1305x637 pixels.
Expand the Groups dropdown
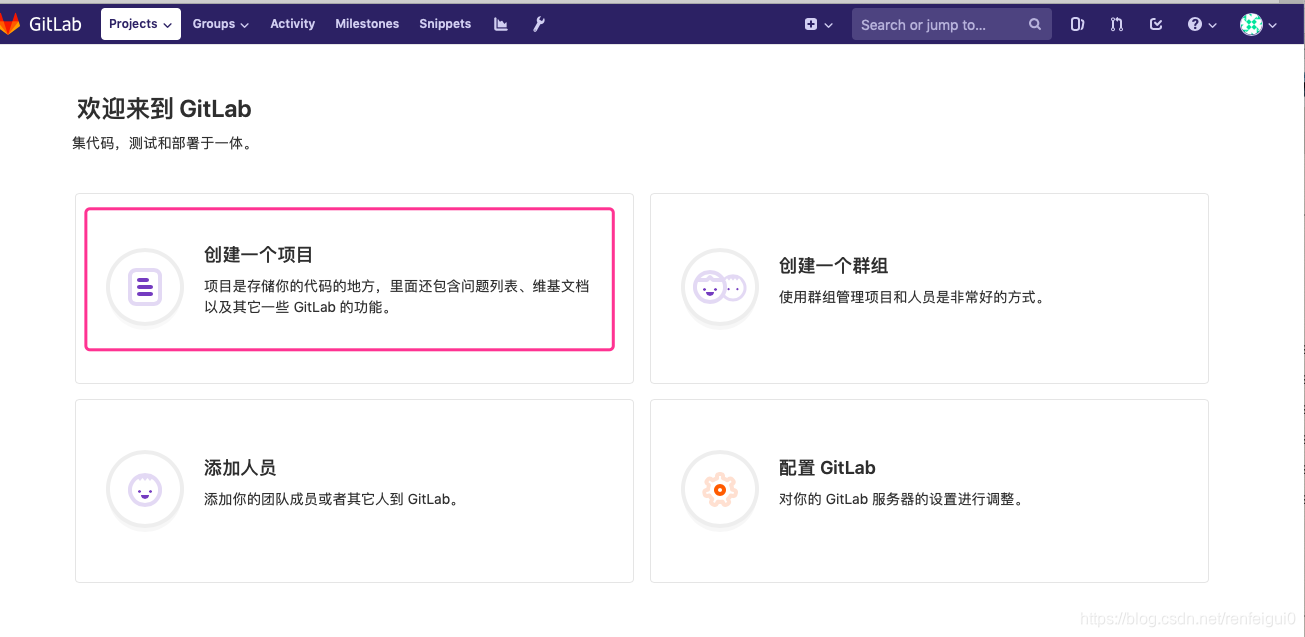(x=220, y=23)
